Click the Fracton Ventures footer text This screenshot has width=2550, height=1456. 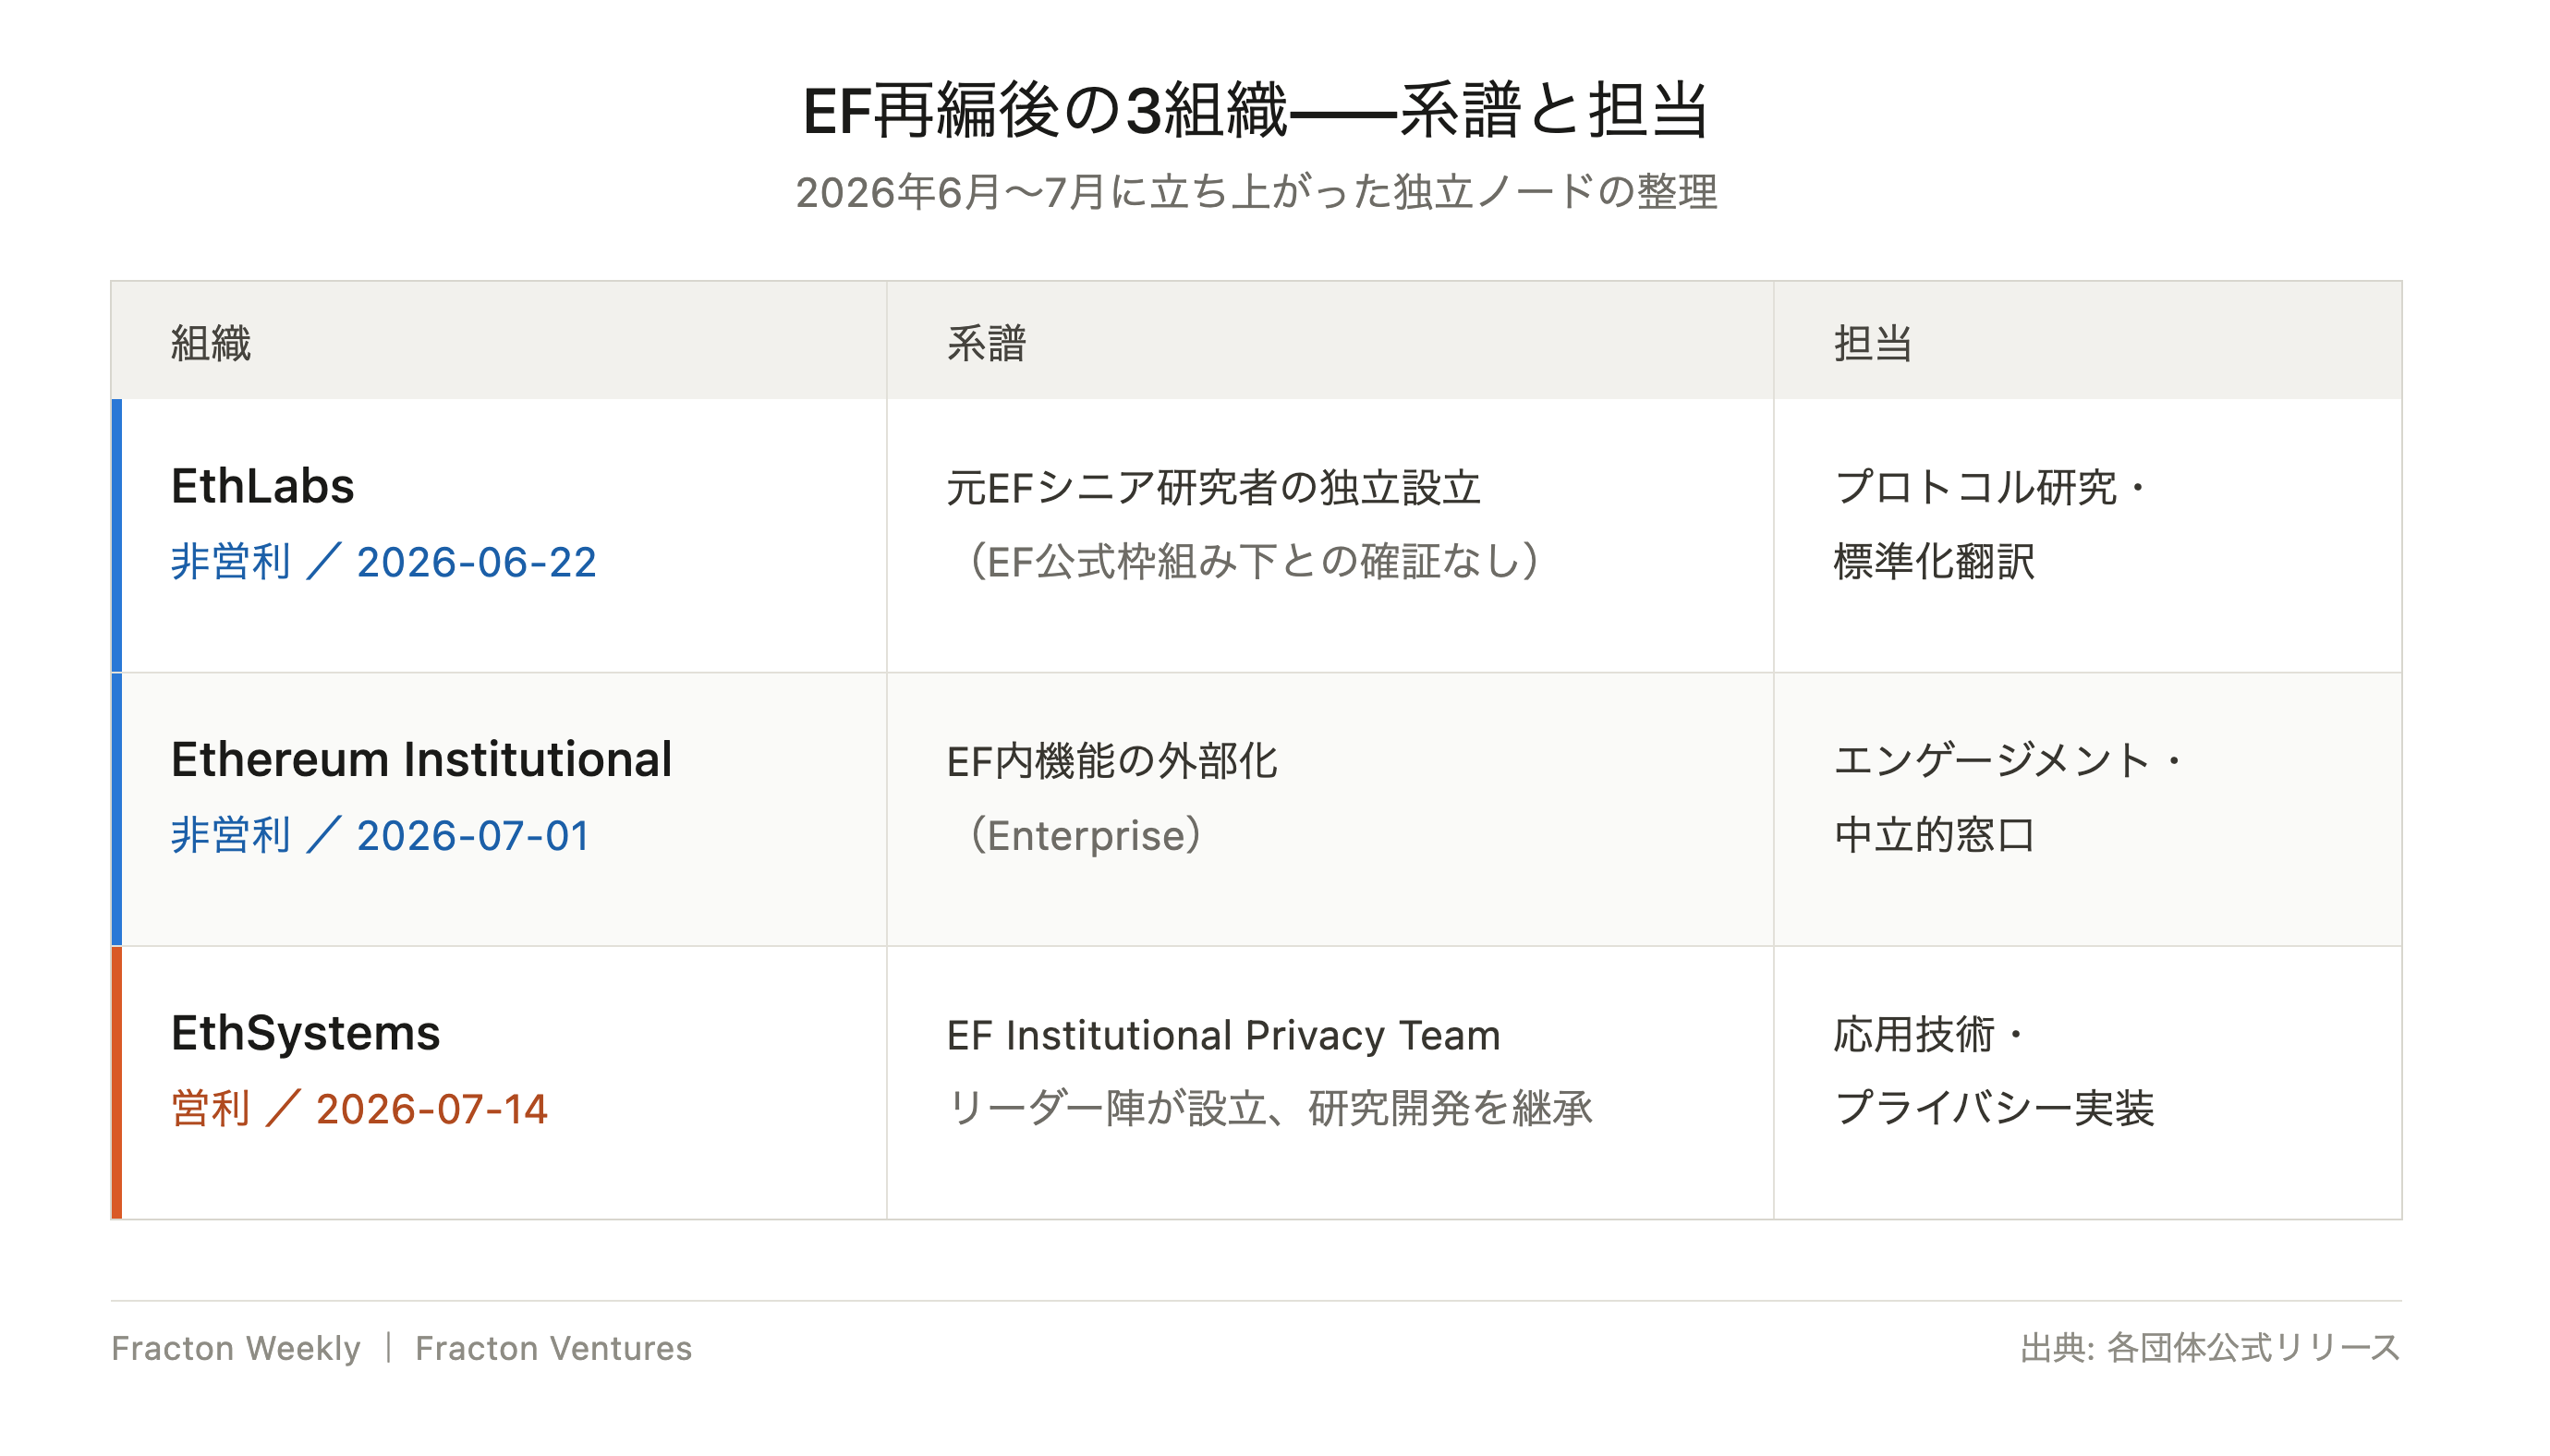click(x=553, y=1349)
